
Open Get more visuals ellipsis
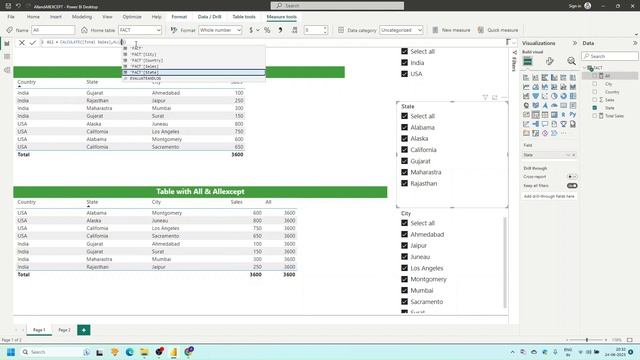(x=564, y=133)
